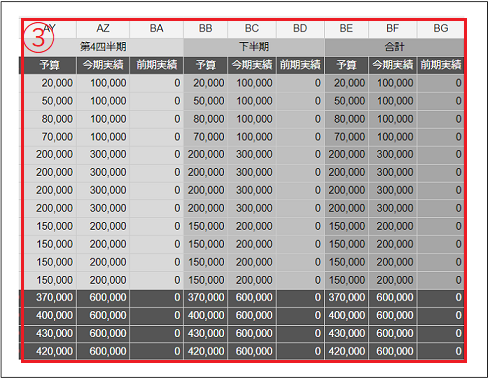The width and height of the screenshot is (490, 379).
Task: Select column header BB
Action: pyautogui.click(x=205, y=29)
